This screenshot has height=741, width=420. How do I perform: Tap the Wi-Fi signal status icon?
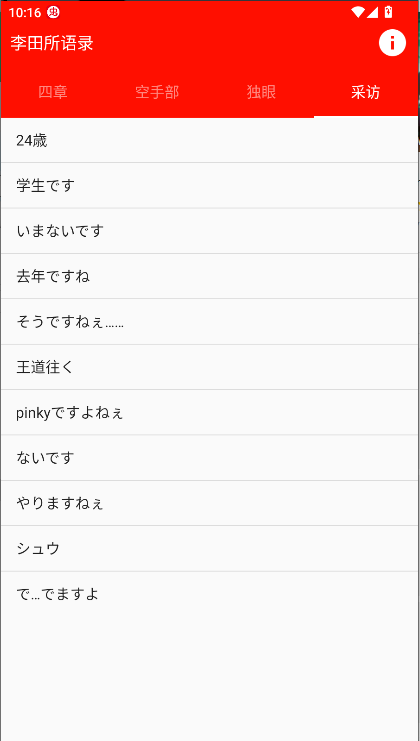[x=358, y=12]
